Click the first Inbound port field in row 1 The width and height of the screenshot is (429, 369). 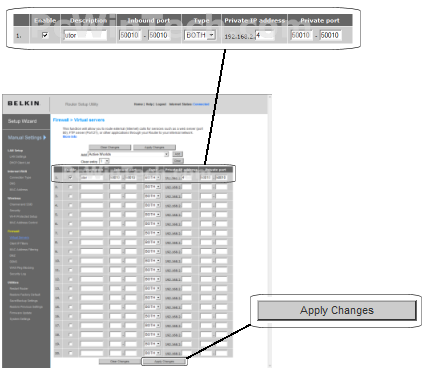coord(115,178)
